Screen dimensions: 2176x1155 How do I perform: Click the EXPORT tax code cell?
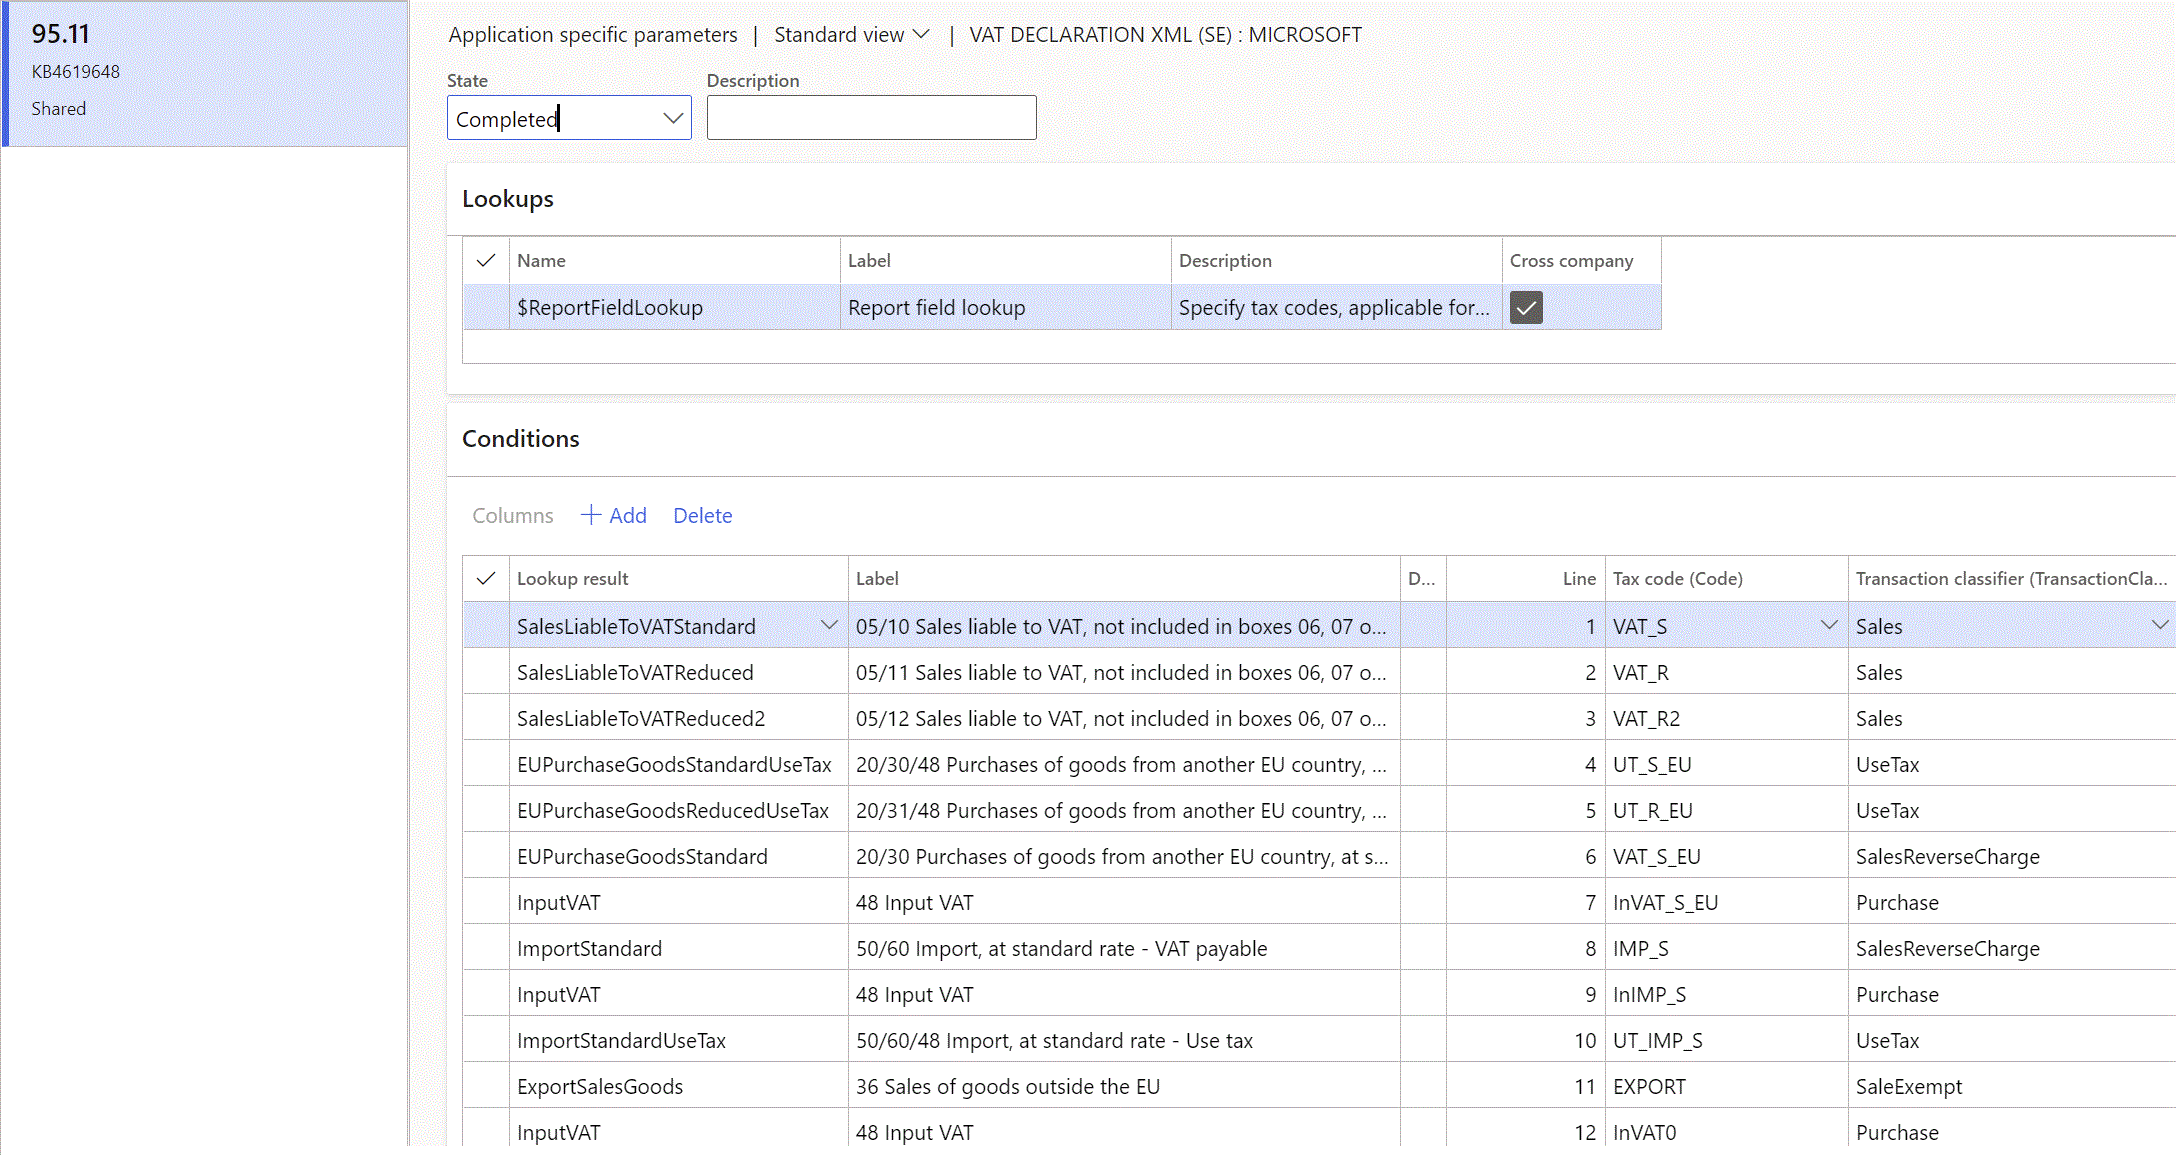click(1725, 1087)
